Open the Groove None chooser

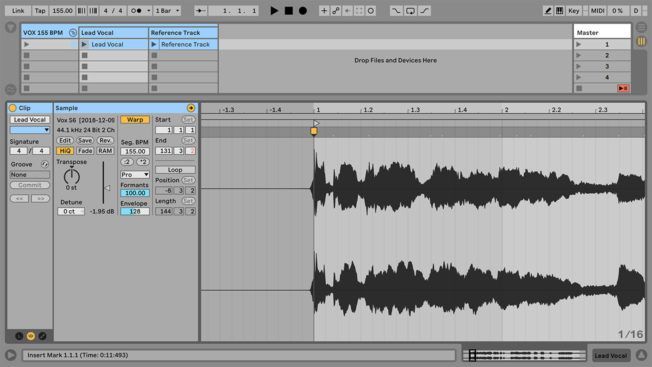tap(30, 175)
